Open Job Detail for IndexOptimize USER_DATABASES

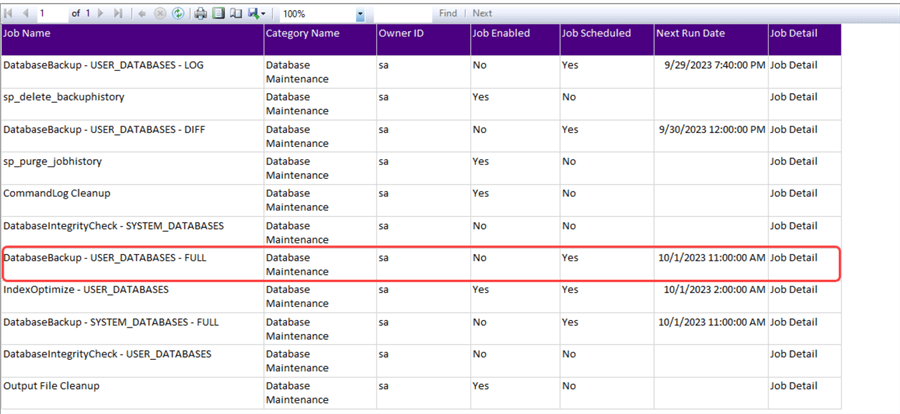pos(793,289)
